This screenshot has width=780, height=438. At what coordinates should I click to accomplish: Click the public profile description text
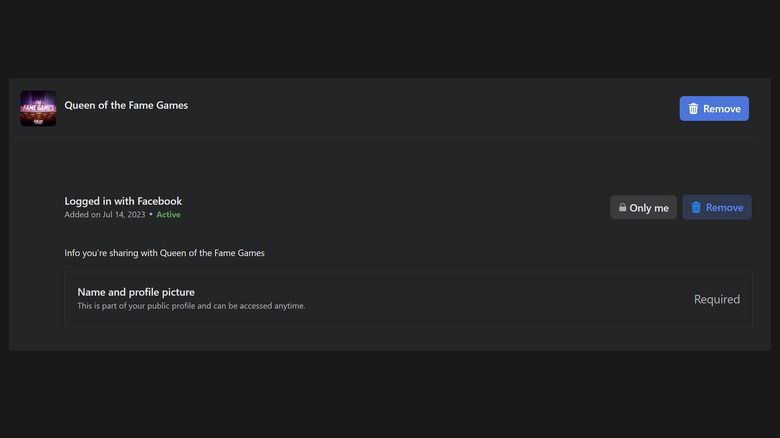coord(191,306)
